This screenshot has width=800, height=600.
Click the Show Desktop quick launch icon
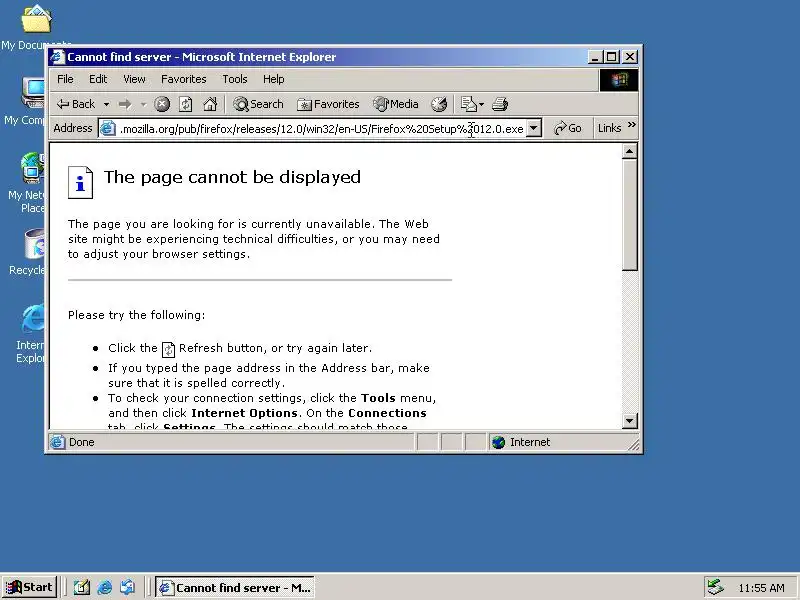tap(81, 587)
